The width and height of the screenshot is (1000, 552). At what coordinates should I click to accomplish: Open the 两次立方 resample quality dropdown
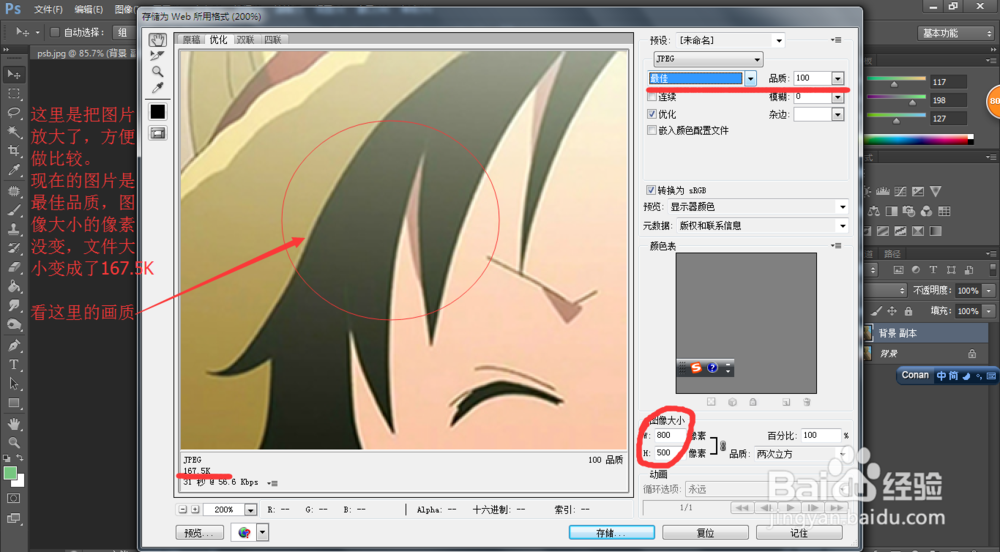point(801,454)
